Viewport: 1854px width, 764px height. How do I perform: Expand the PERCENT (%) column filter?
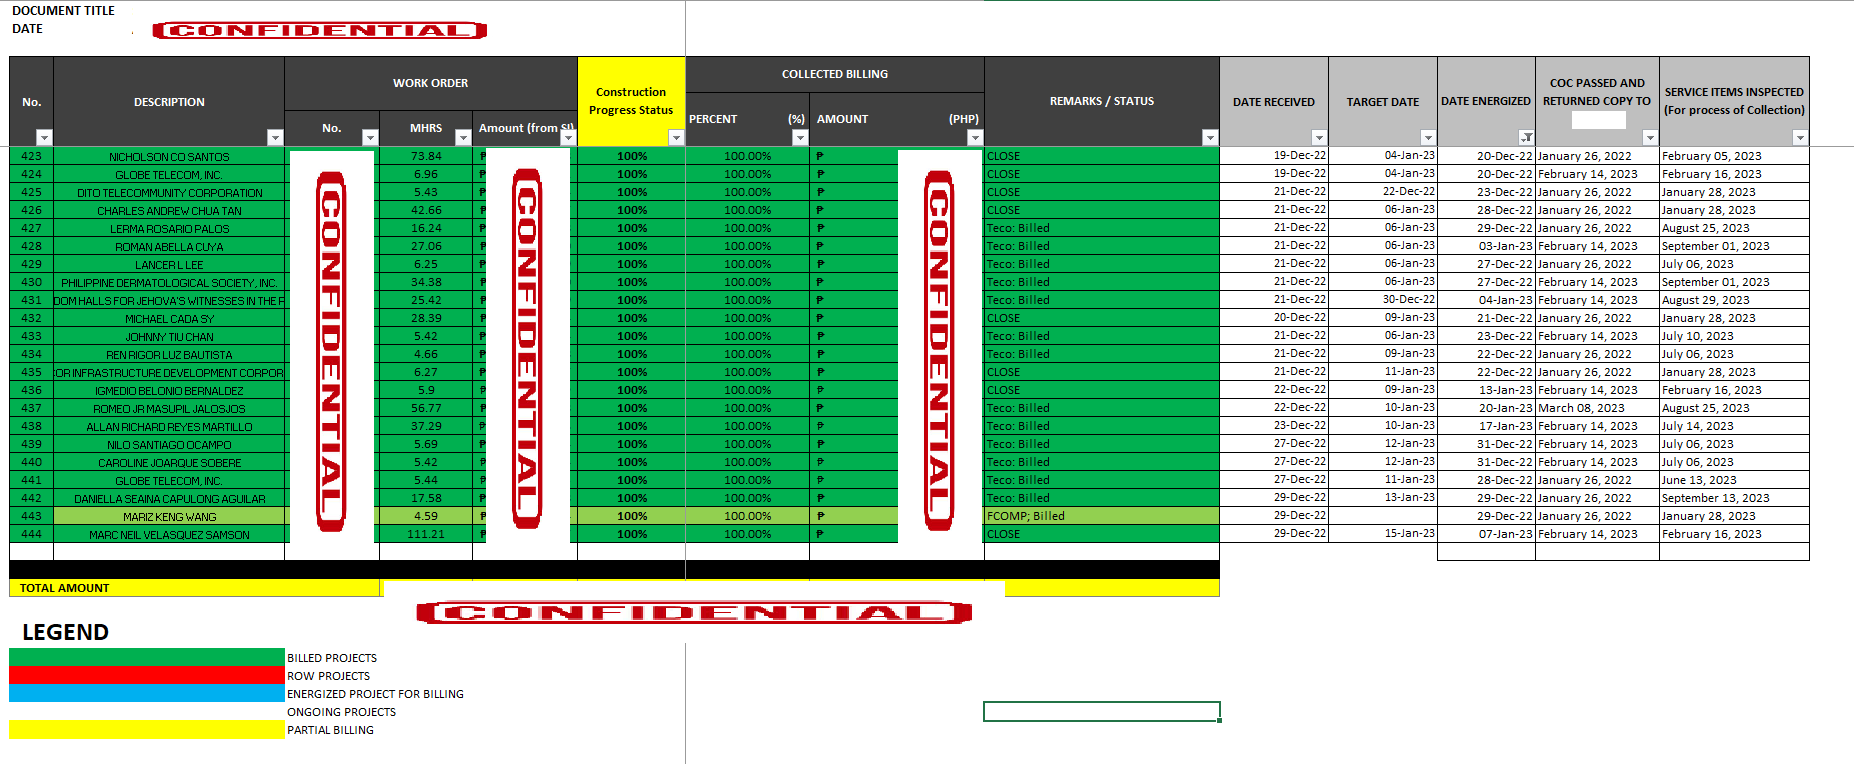[800, 137]
